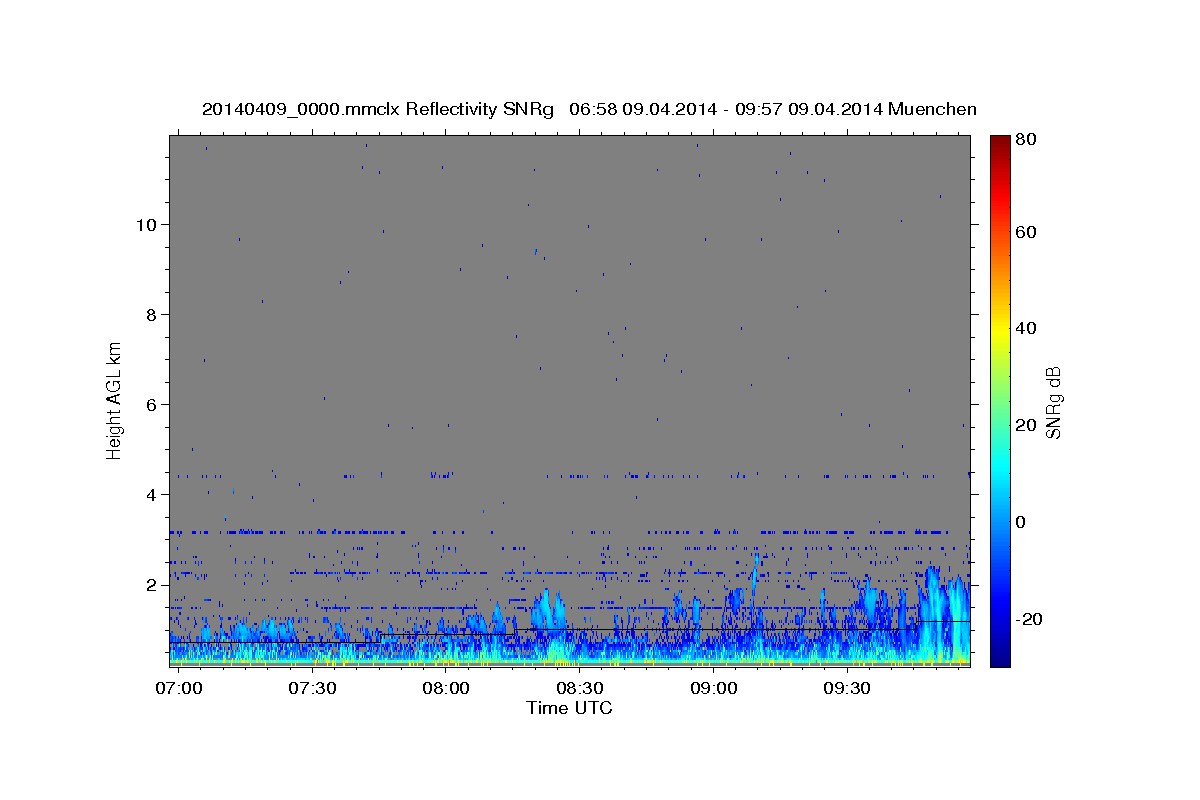This screenshot has width=1200, height=800.
Task: Click the colorbar value label 80
Action: tap(1027, 139)
